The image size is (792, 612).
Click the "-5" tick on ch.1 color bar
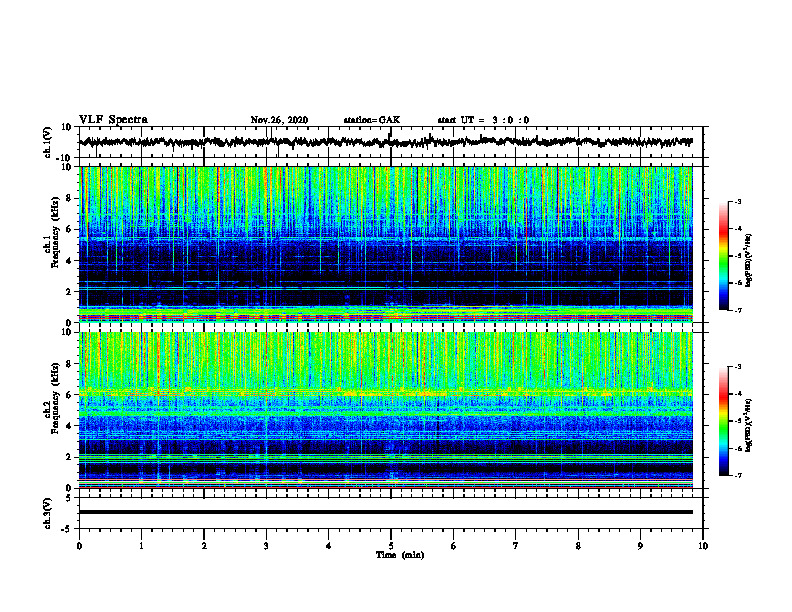737,256
